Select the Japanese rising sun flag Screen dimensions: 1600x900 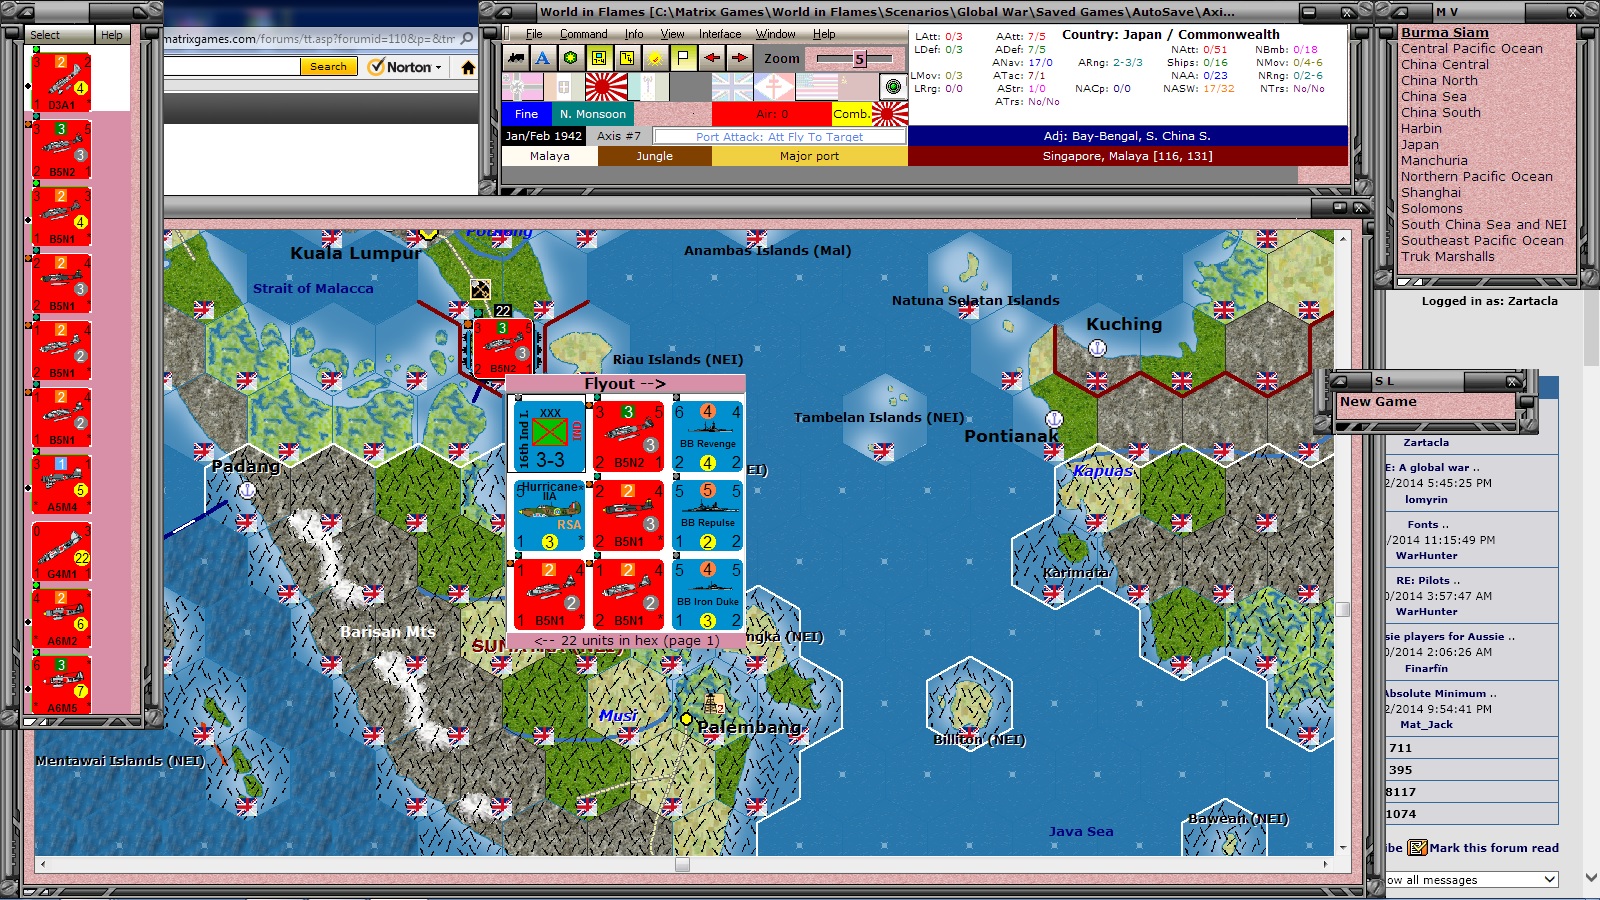coord(606,85)
